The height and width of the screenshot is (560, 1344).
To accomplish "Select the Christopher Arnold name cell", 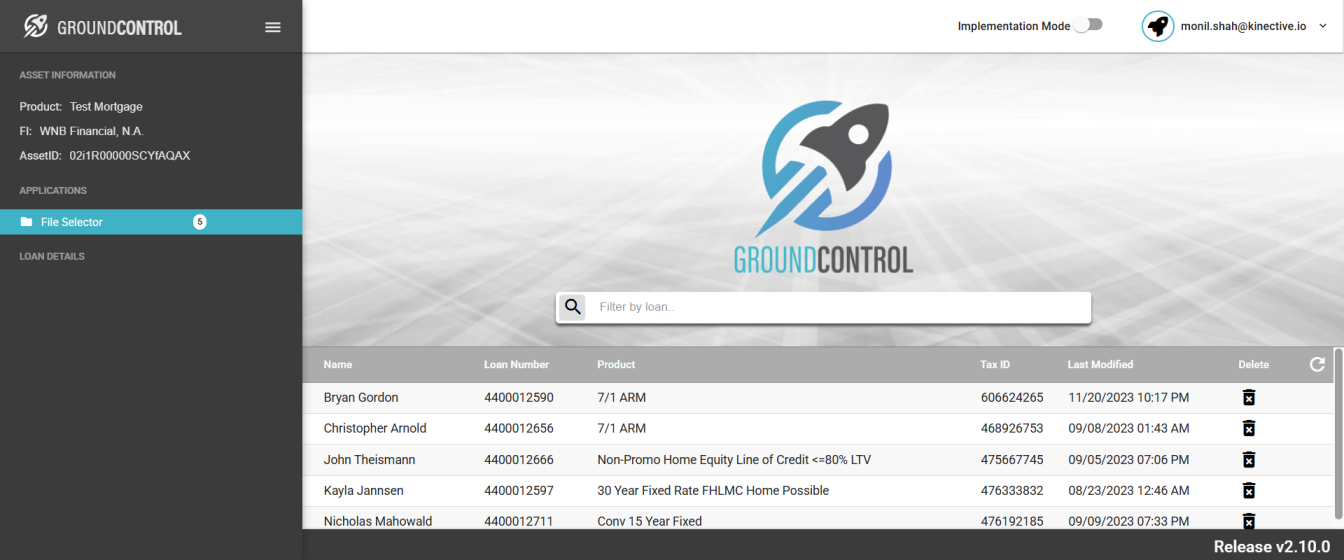I will 375,428.
